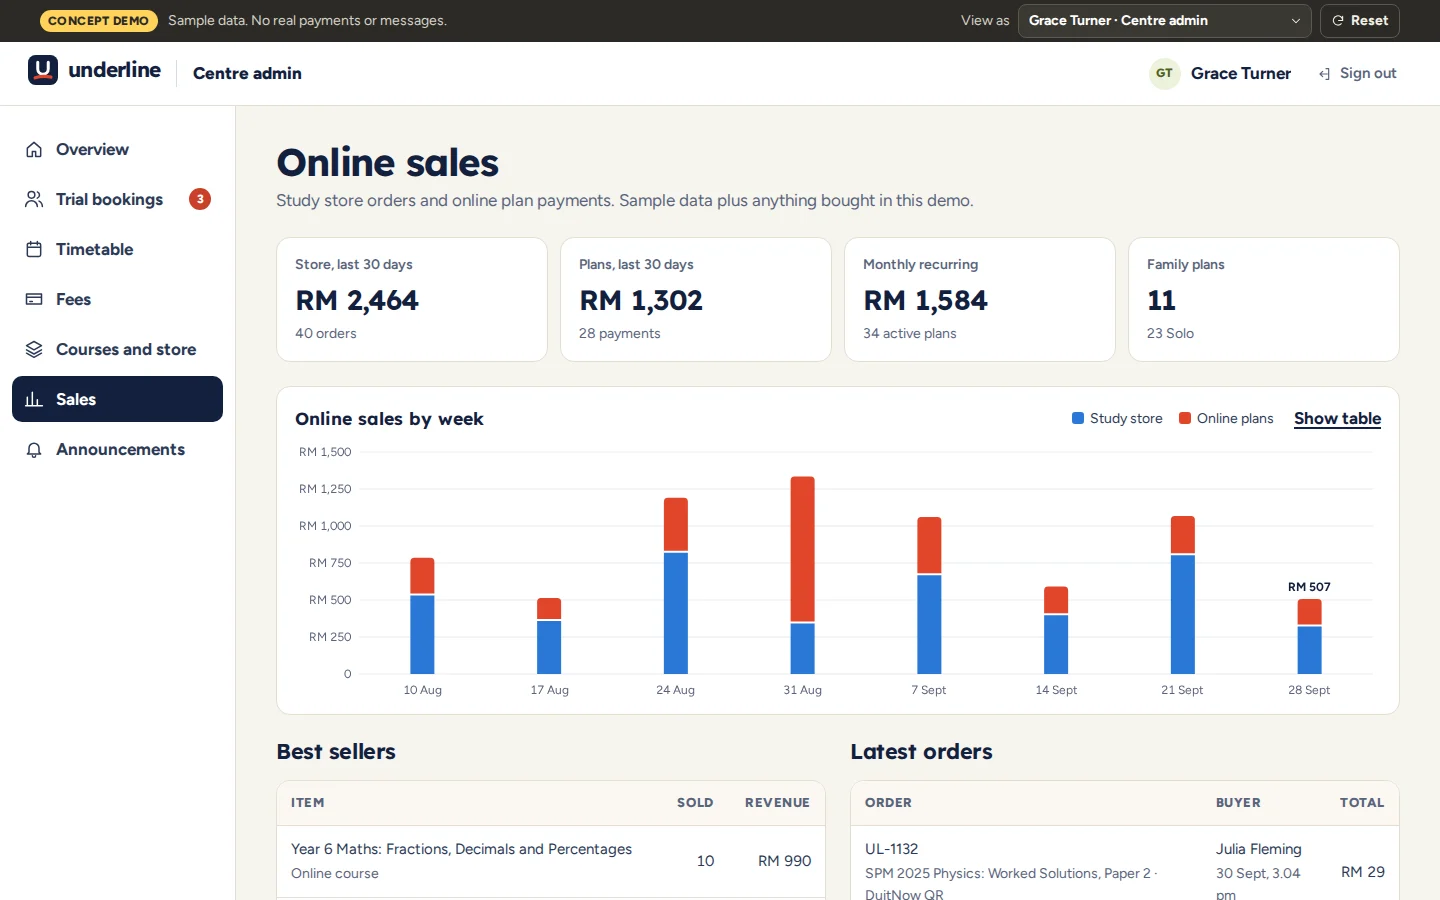Click the 10 Aug chart bar
The width and height of the screenshot is (1440, 900).
pos(422,616)
